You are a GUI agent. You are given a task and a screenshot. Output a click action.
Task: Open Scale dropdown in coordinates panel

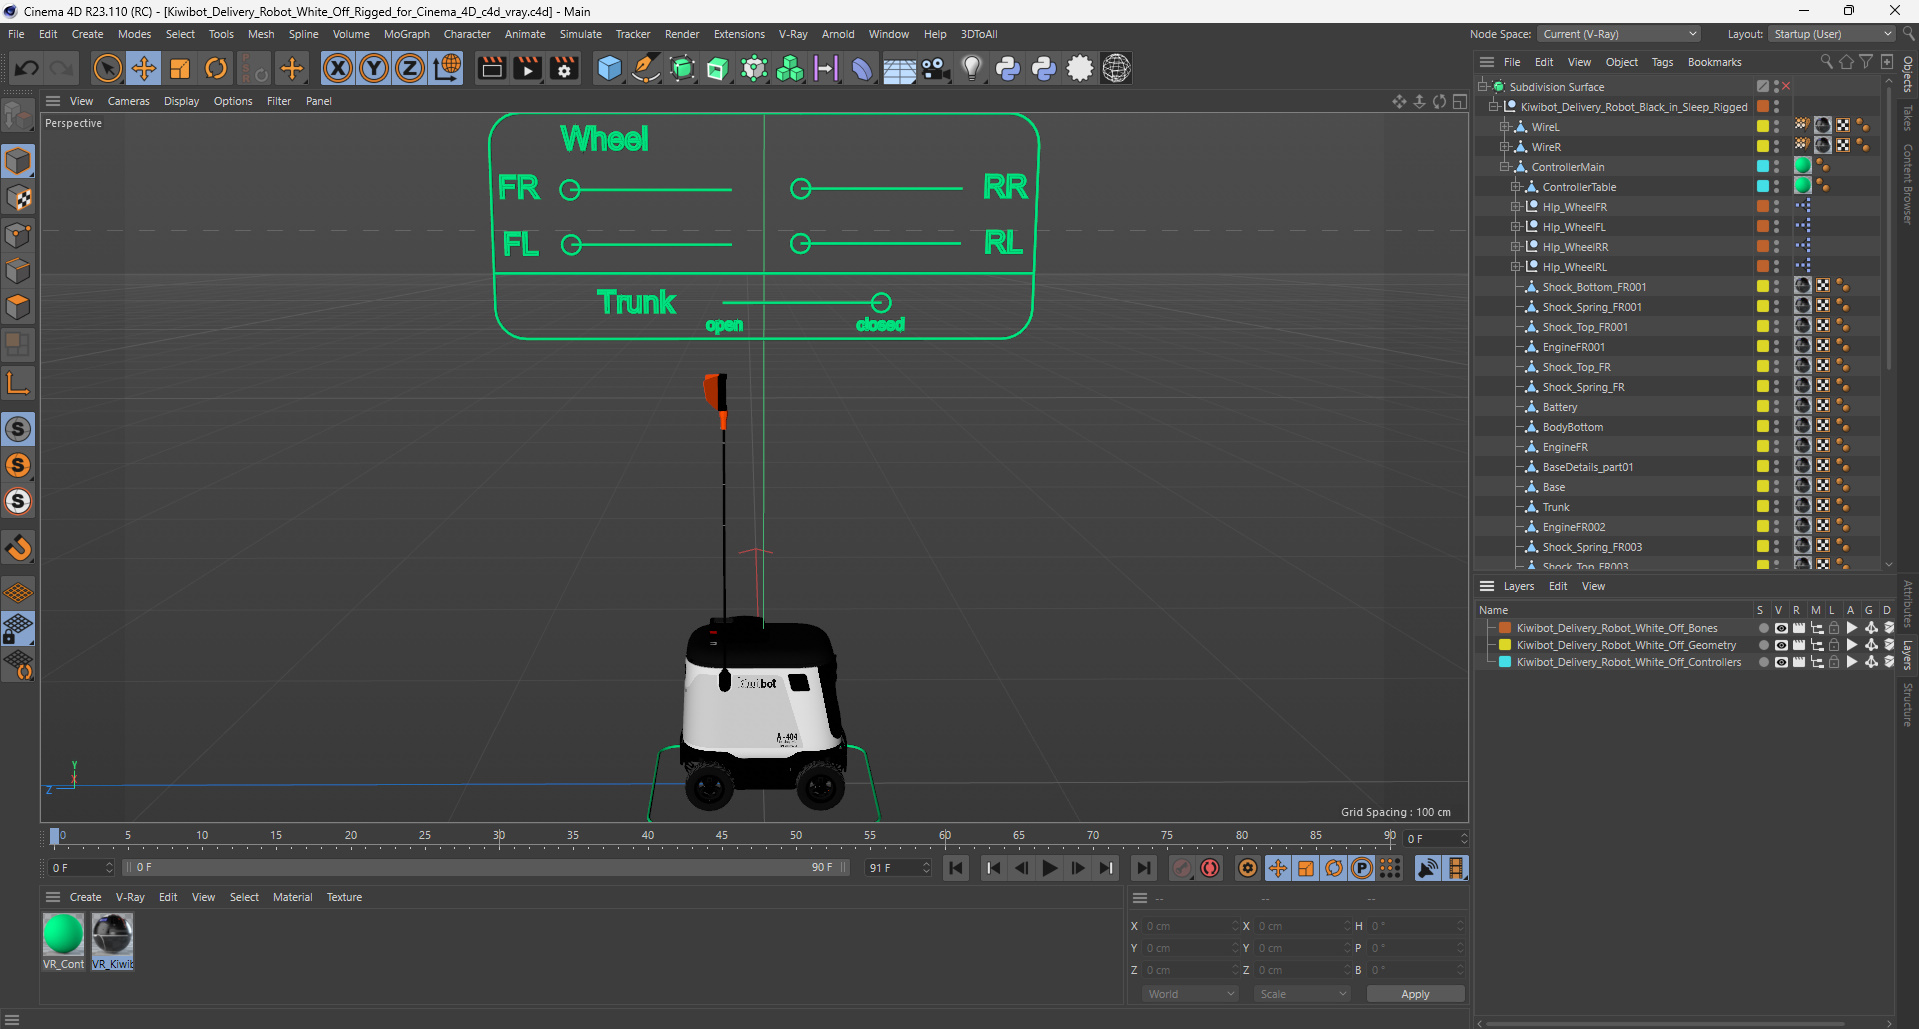click(1302, 994)
